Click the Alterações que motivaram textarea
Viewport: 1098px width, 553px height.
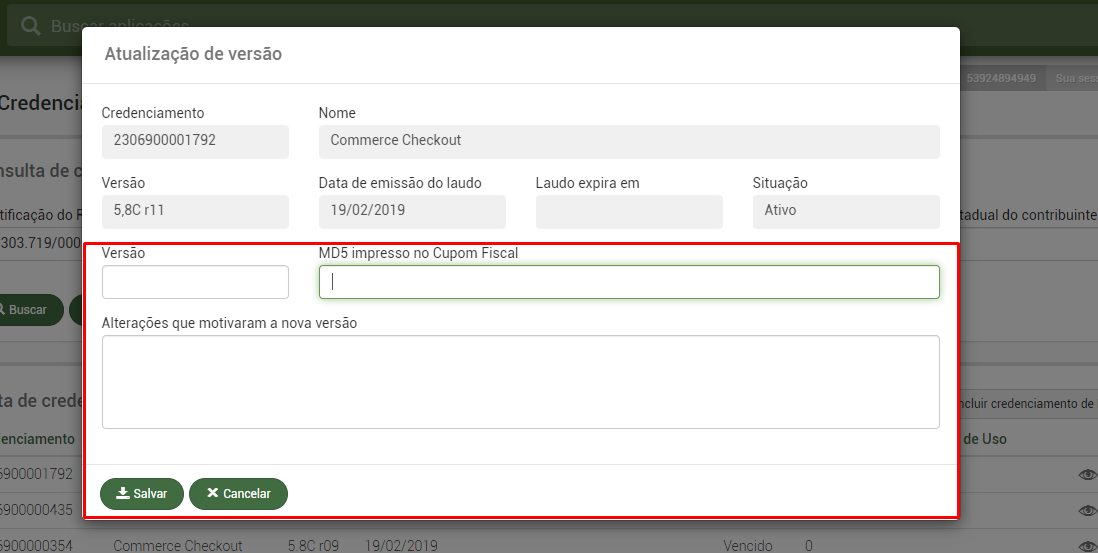coord(520,382)
